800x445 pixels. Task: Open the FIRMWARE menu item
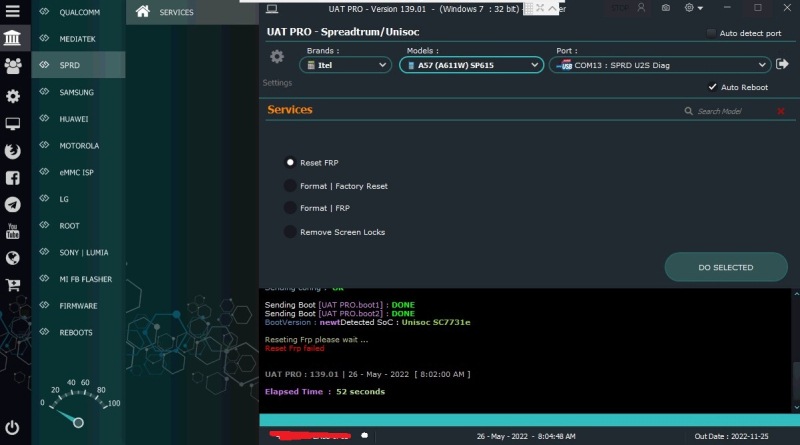(x=78, y=305)
